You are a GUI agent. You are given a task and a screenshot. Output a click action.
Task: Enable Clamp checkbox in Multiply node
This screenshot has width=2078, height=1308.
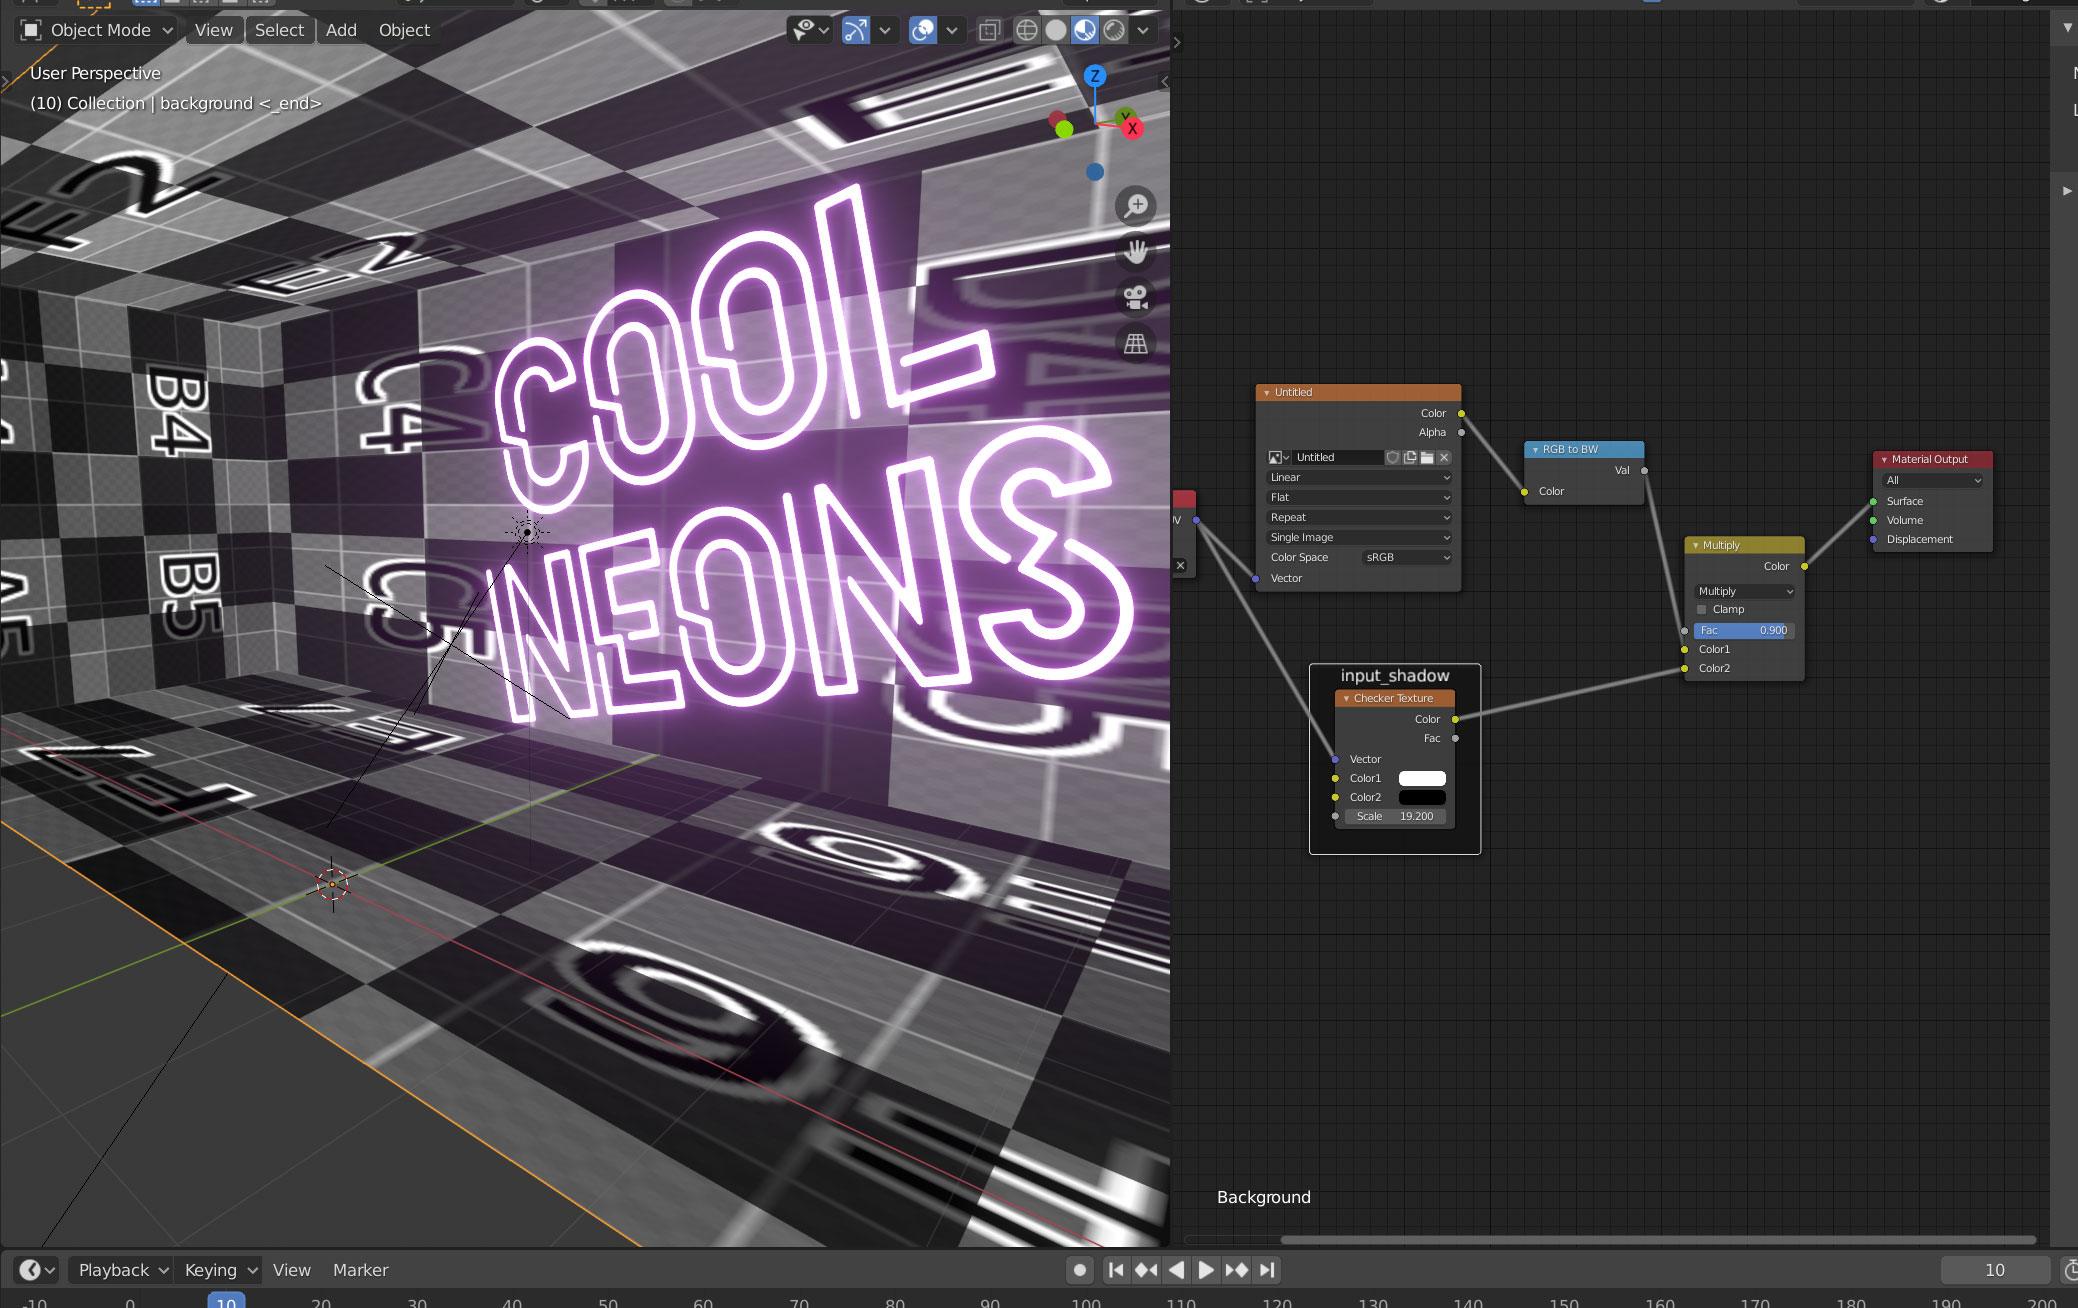click(x=1702, y=610)
